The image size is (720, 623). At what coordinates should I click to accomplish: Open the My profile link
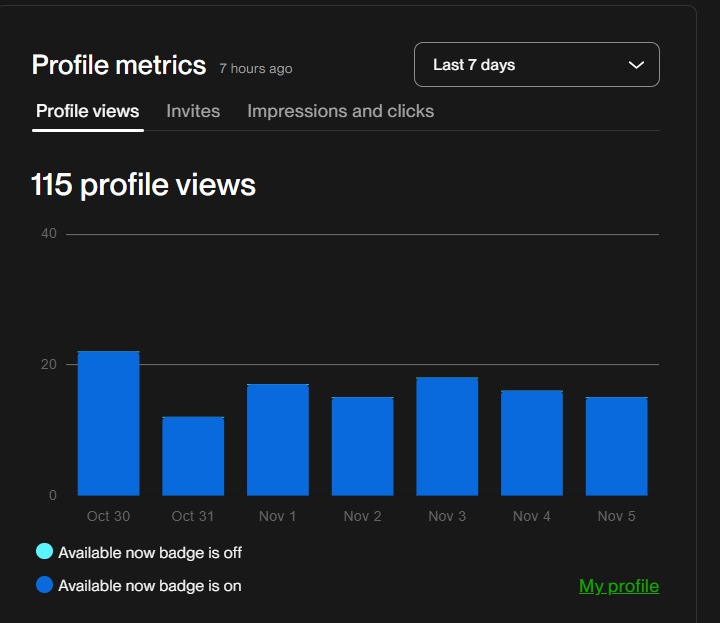pos(619,586)
